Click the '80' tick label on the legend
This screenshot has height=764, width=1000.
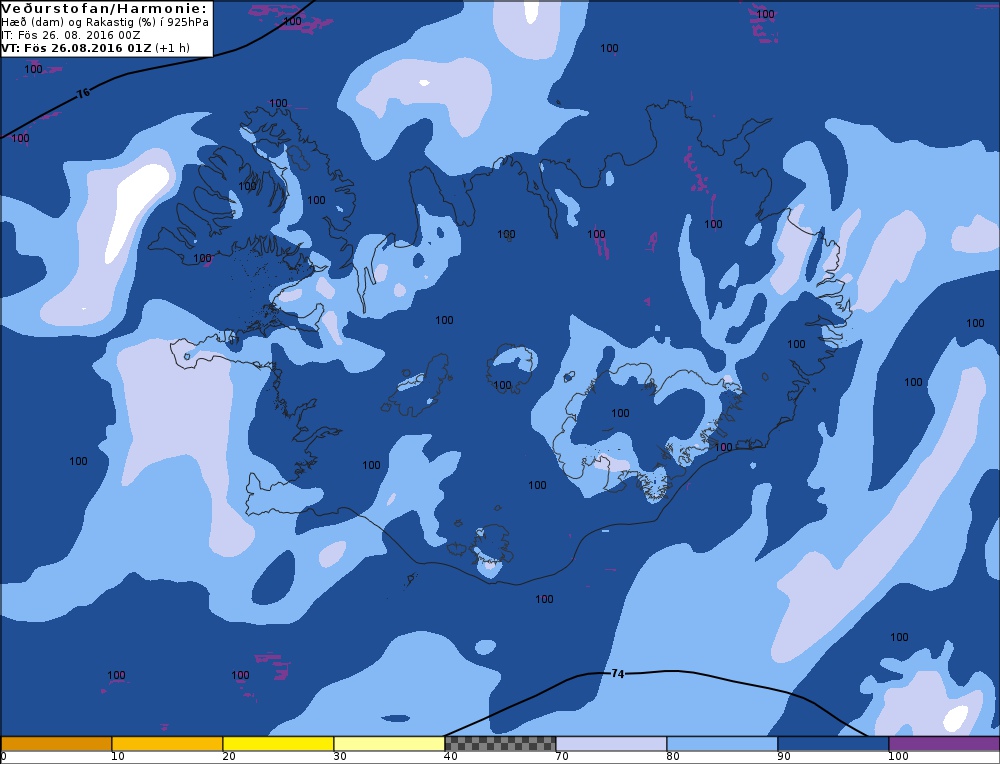click(673, 756)
